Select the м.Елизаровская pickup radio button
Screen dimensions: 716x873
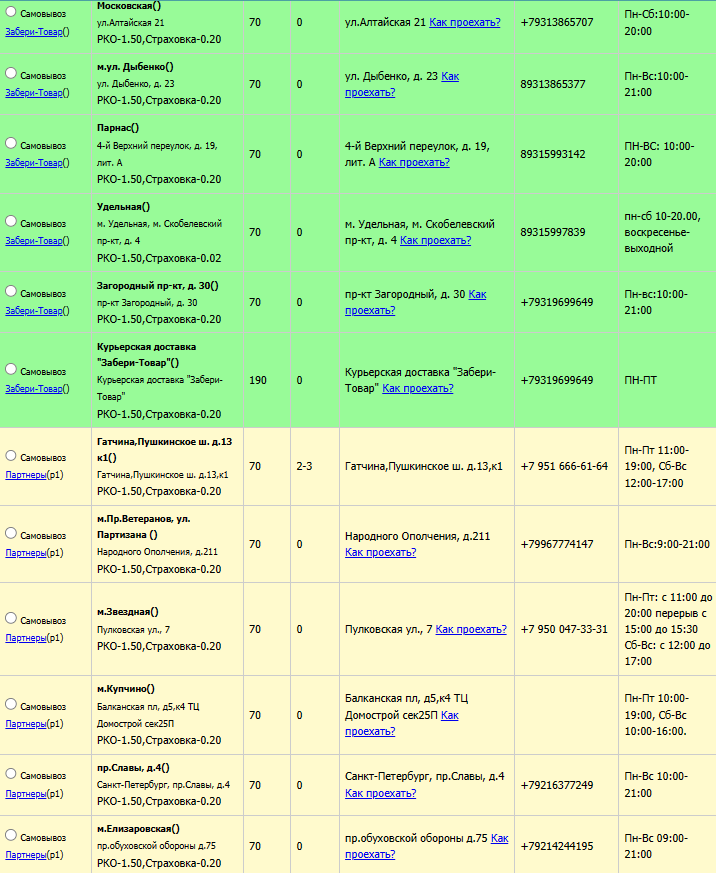[x=11, y=835]
